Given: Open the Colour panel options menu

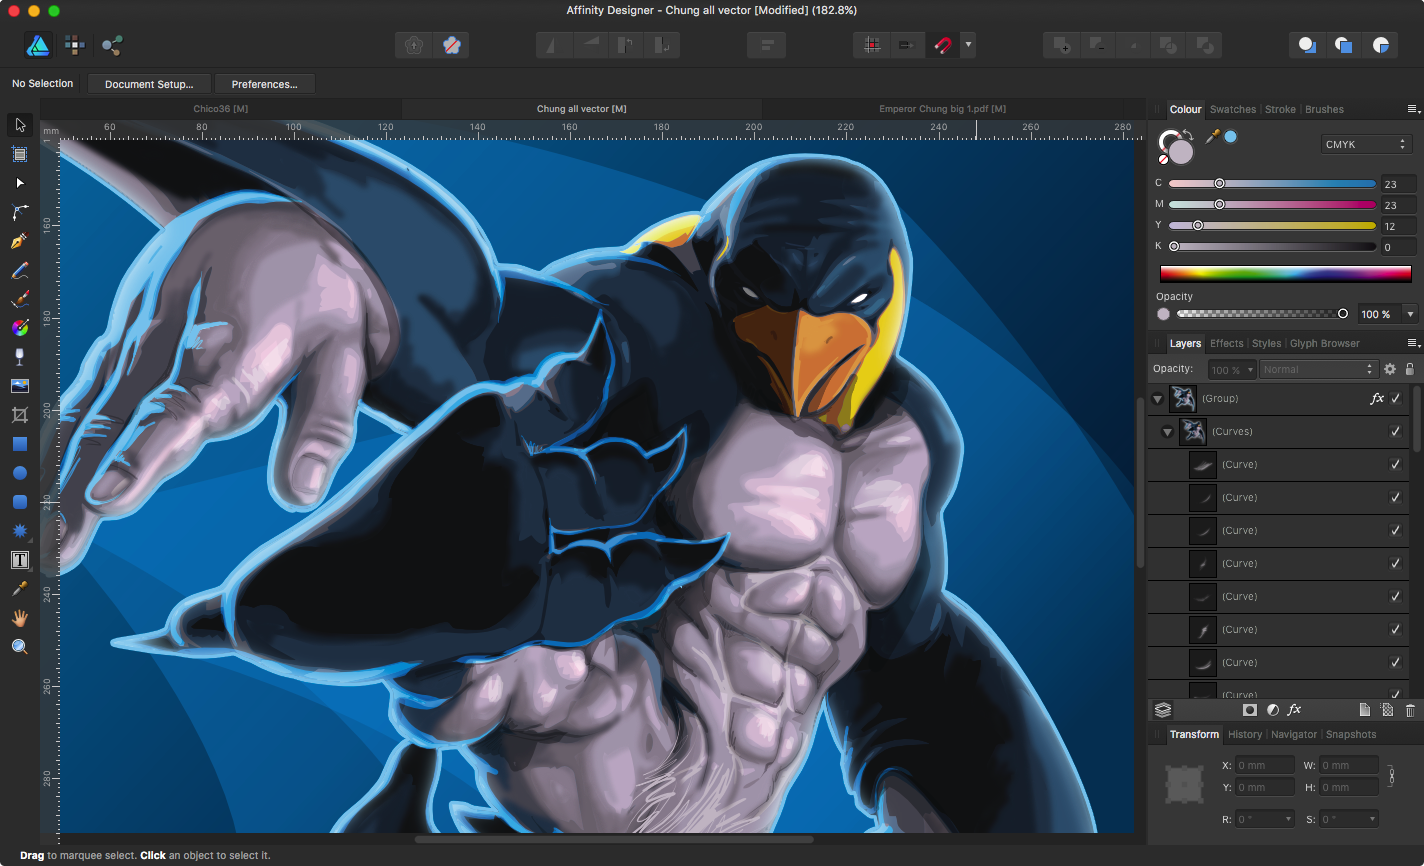Looking at the screenshot, I should tap(1413, 109).
